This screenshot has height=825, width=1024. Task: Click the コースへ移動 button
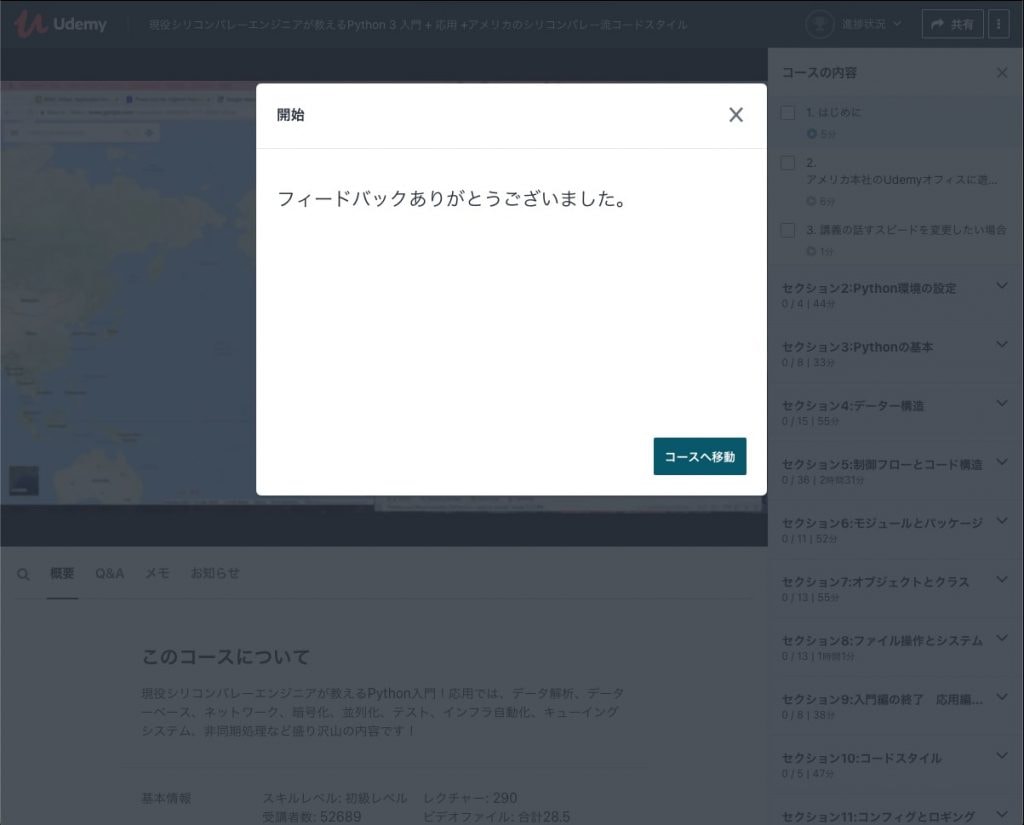coord(699,456)
